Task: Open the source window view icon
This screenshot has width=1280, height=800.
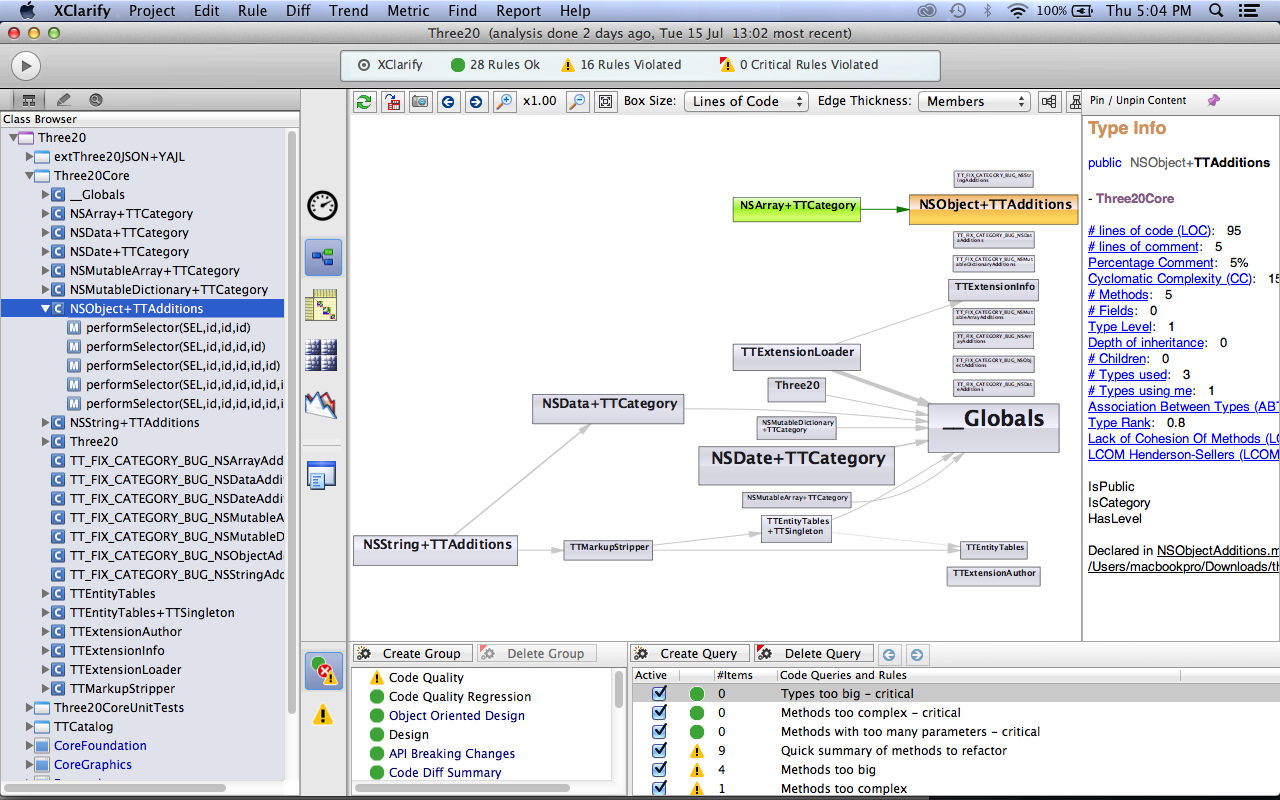Action: point(322,475)
